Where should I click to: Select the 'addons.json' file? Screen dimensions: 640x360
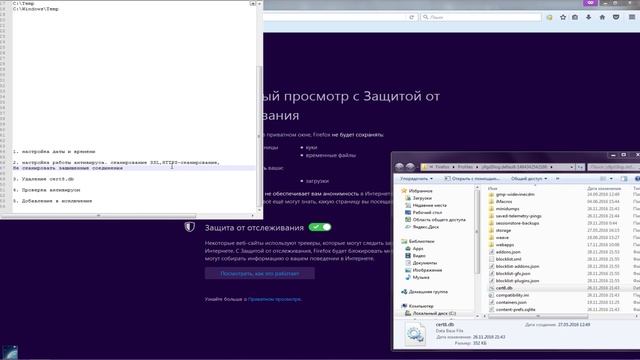(508, 252)
